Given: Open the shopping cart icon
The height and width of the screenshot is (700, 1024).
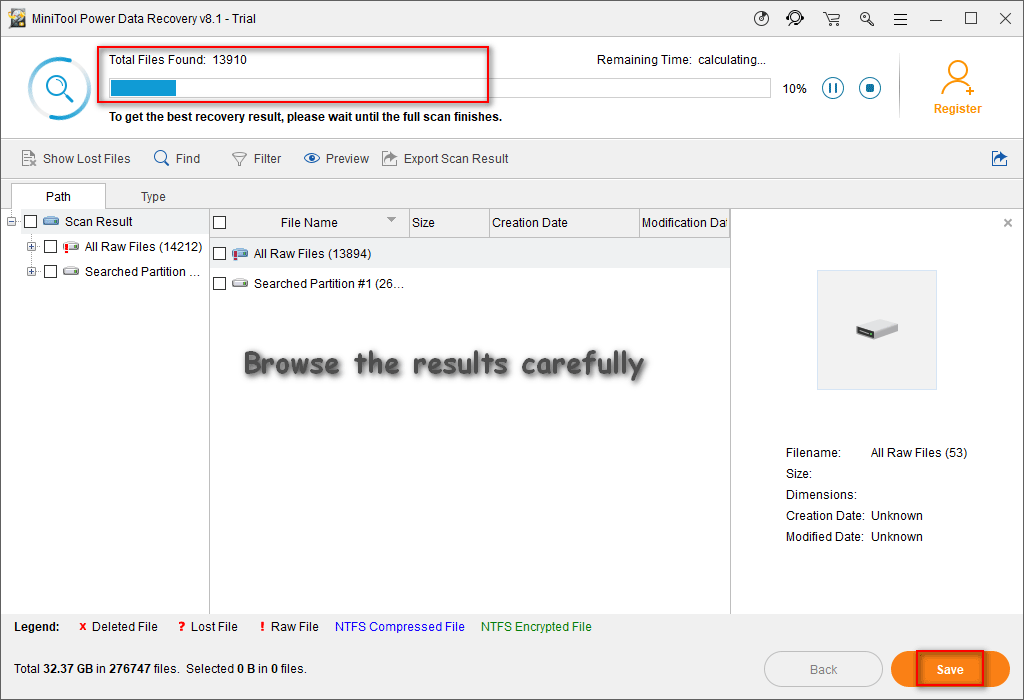Looking at the screenshot, I should click(831, 19).
